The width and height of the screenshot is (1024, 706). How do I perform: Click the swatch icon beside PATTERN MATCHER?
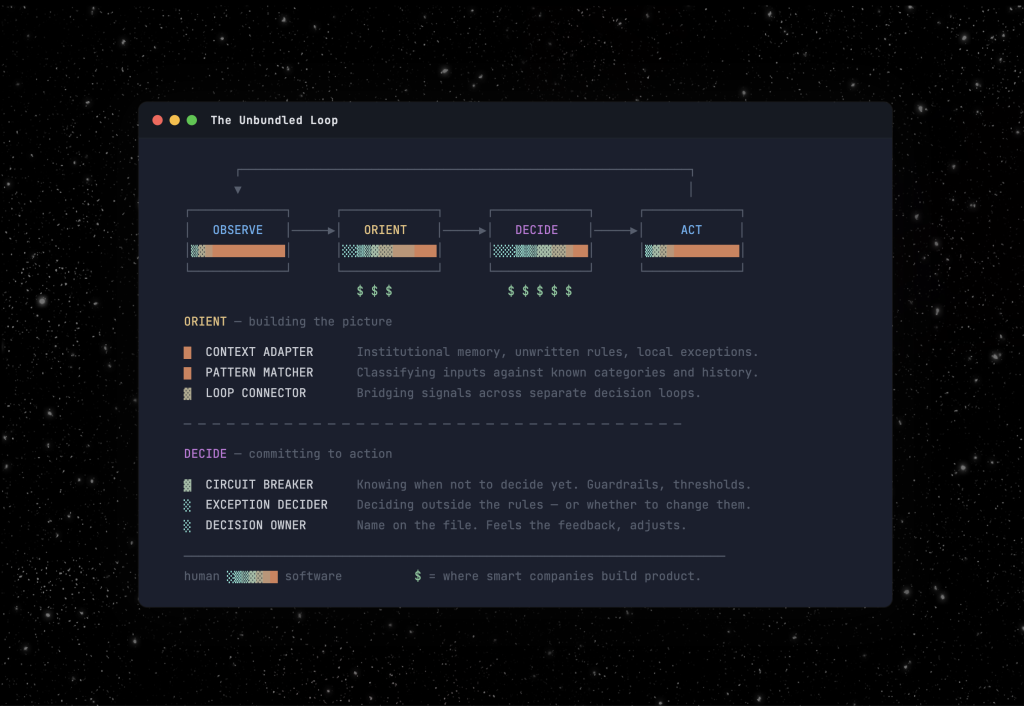pyautogui.click(x=188, y=373)
